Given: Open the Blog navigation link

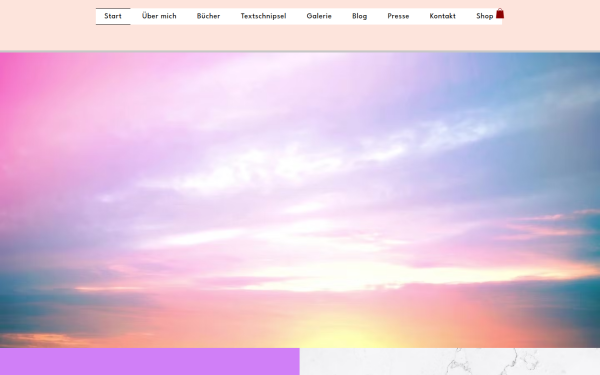Looking at the screenshot, I should coord(360,16).
